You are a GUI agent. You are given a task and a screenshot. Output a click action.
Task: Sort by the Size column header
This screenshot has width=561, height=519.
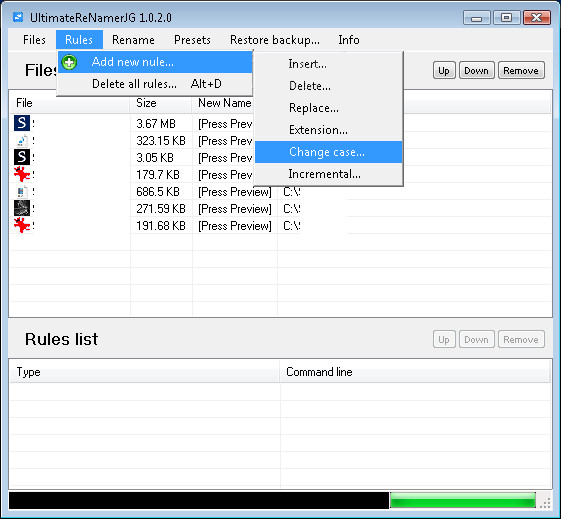[161, 103]
